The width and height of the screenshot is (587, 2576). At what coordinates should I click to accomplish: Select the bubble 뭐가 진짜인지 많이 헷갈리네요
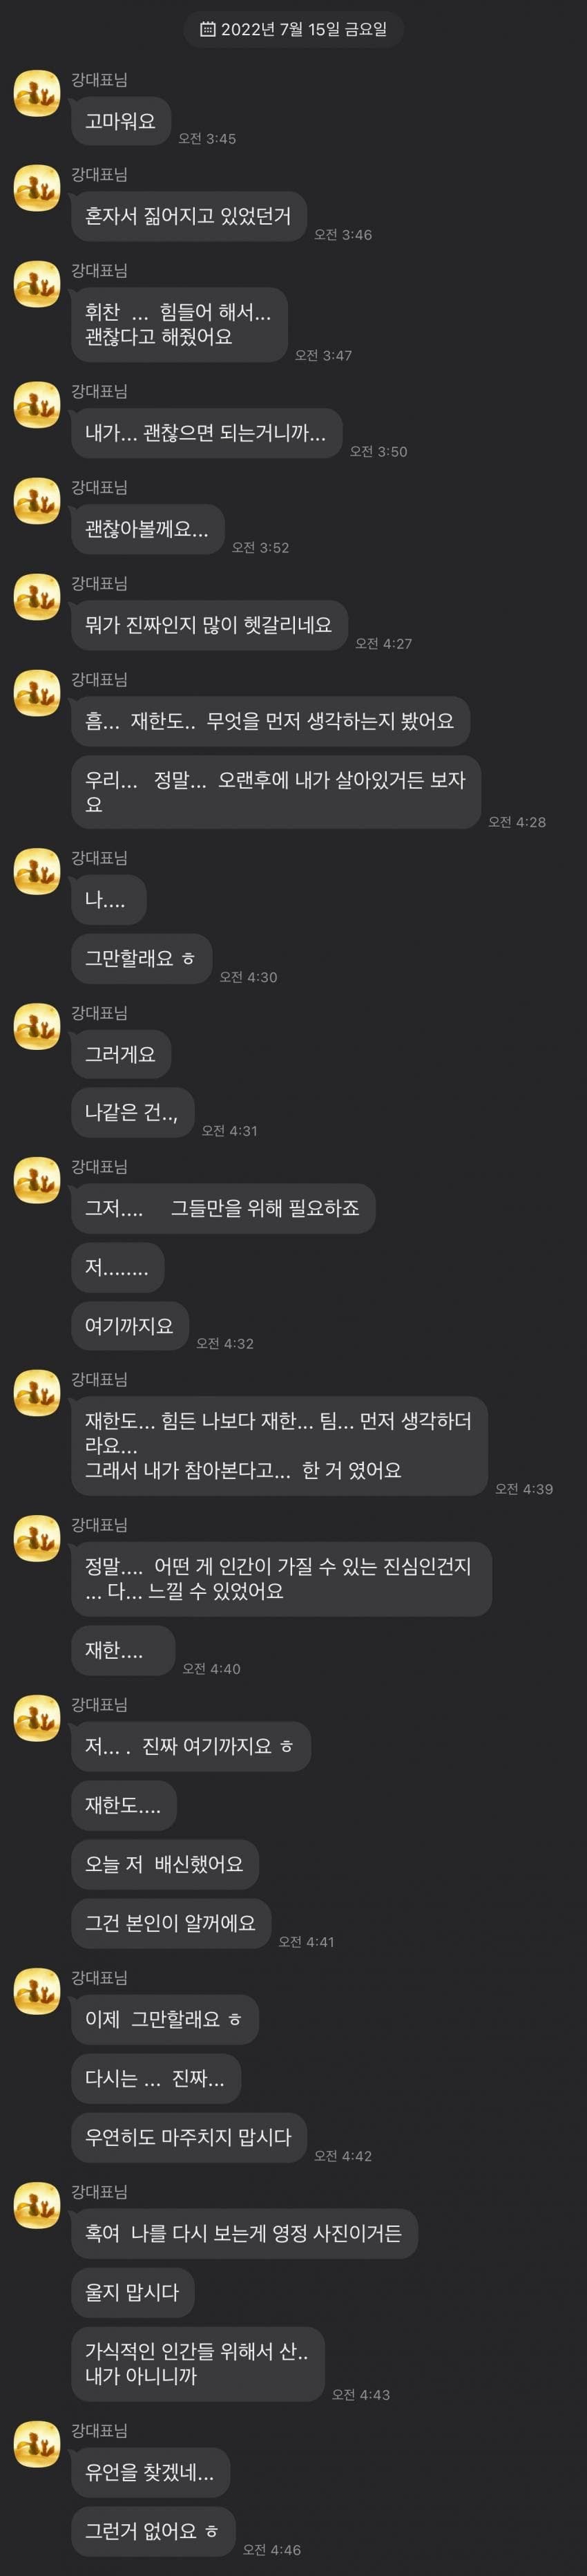(x=209, y=625)
